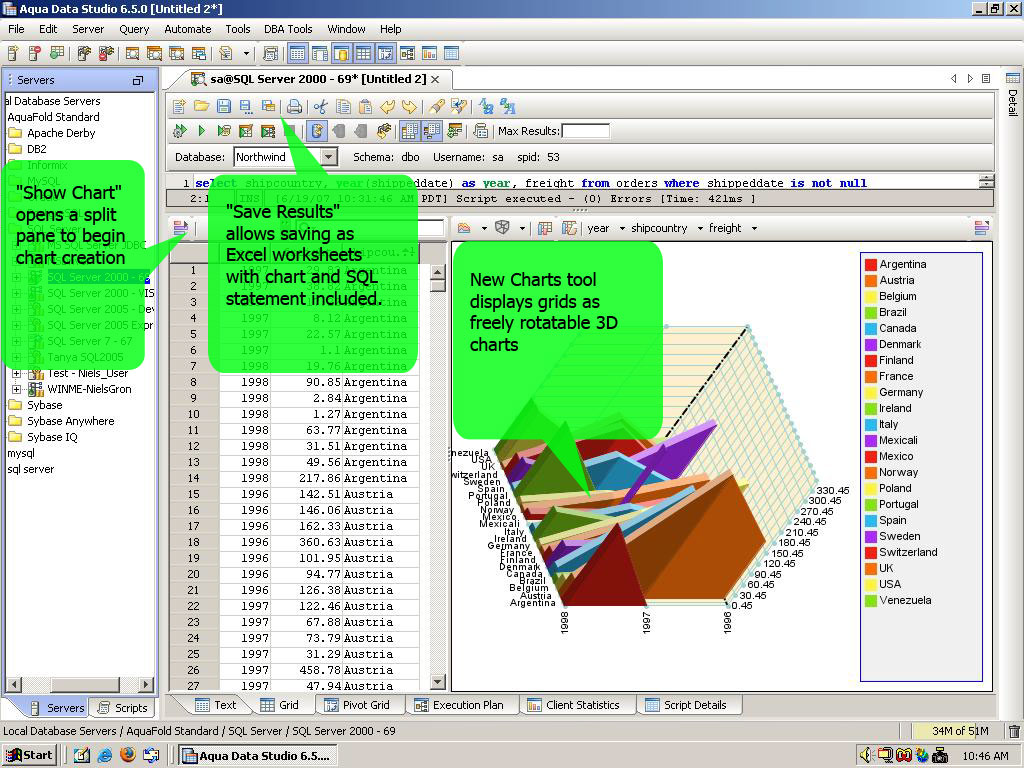Toggle the first highlighted results-grid button near Max Results

[409, 131]
